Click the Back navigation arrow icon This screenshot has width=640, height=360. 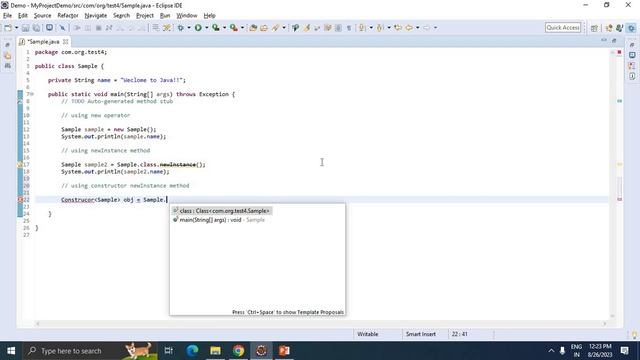(409, 28)
